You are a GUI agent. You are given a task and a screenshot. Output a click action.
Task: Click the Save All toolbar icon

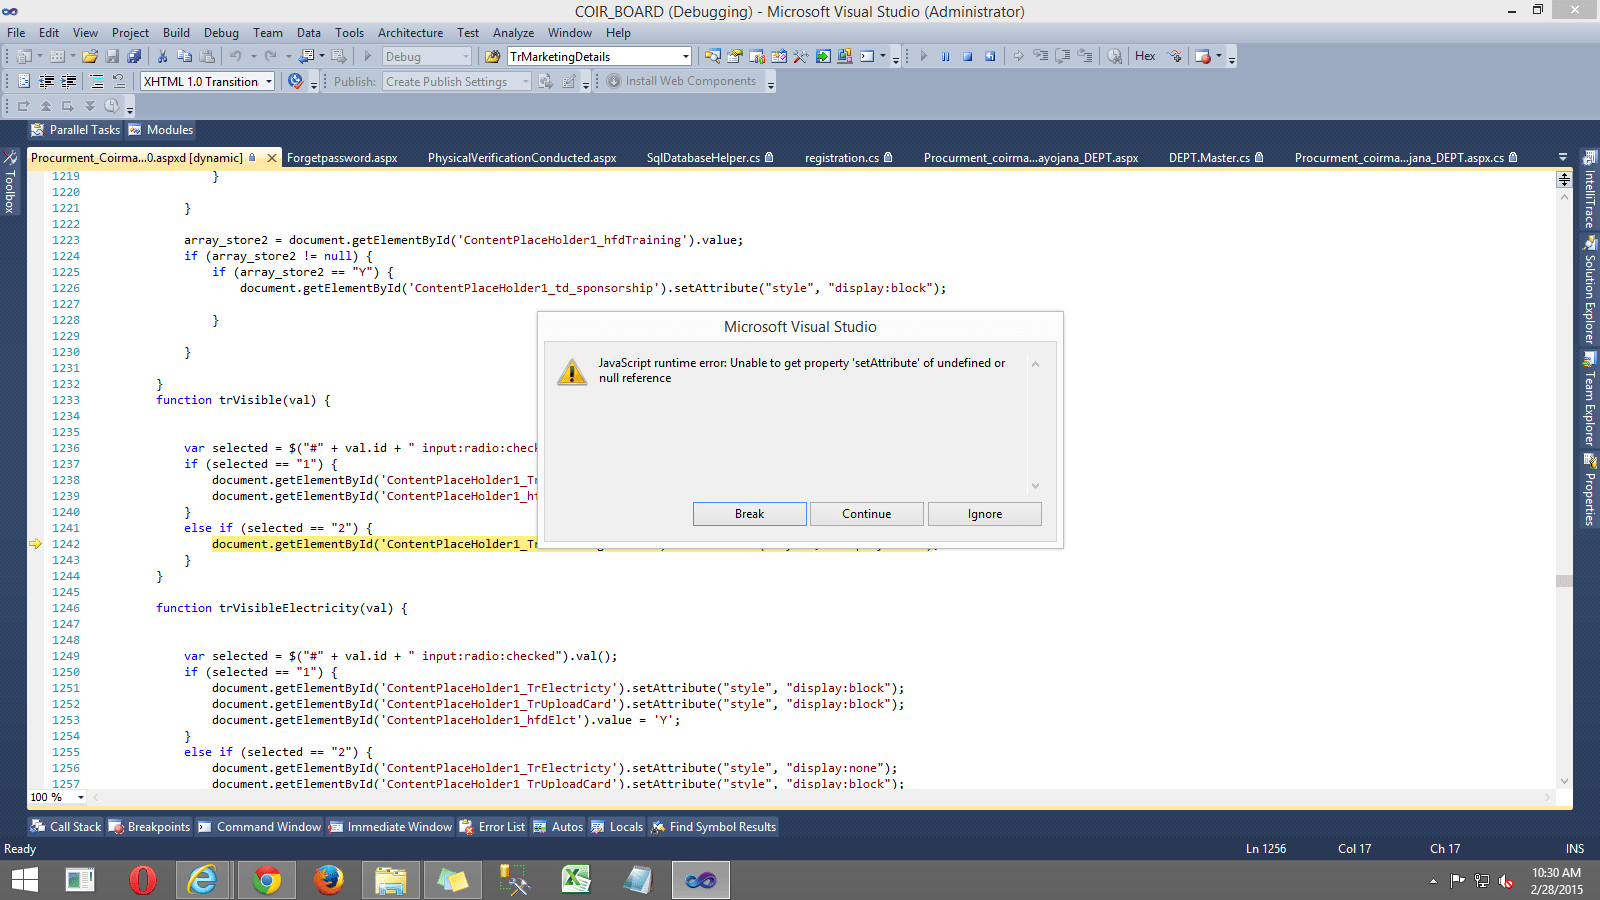click(x=133, y=56)
